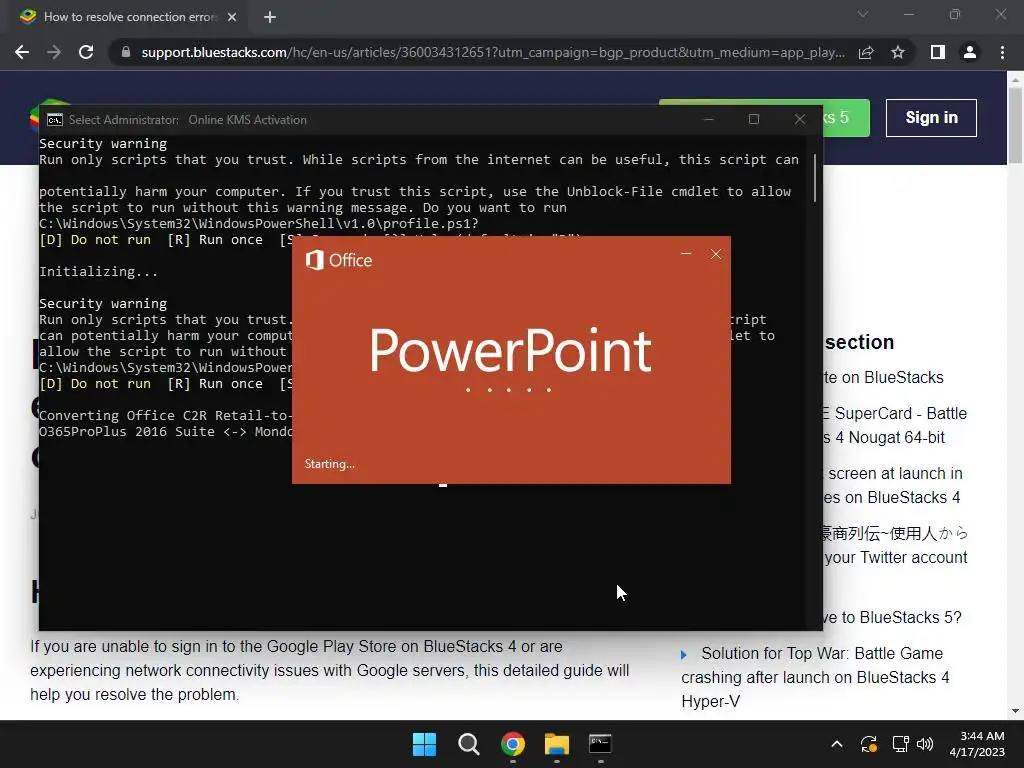Maximize the Online KMS Activation window

pos(754,119)
